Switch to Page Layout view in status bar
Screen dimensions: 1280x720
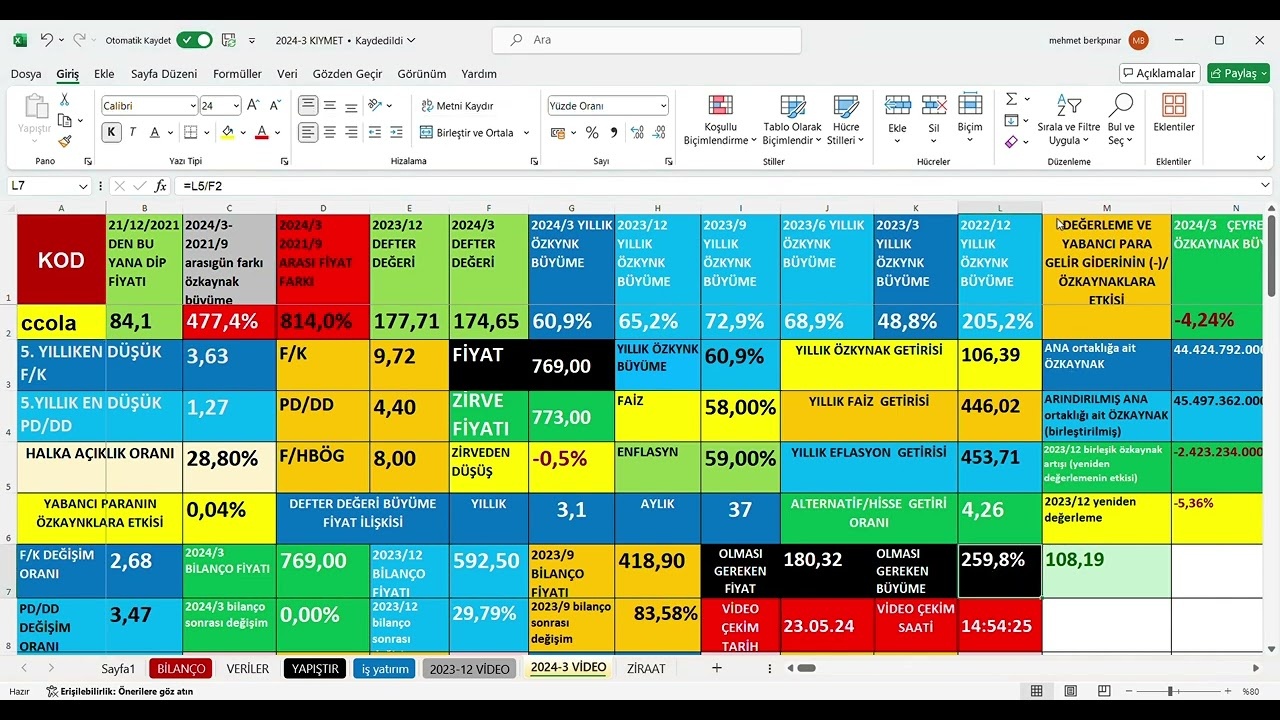point(1071,691)
